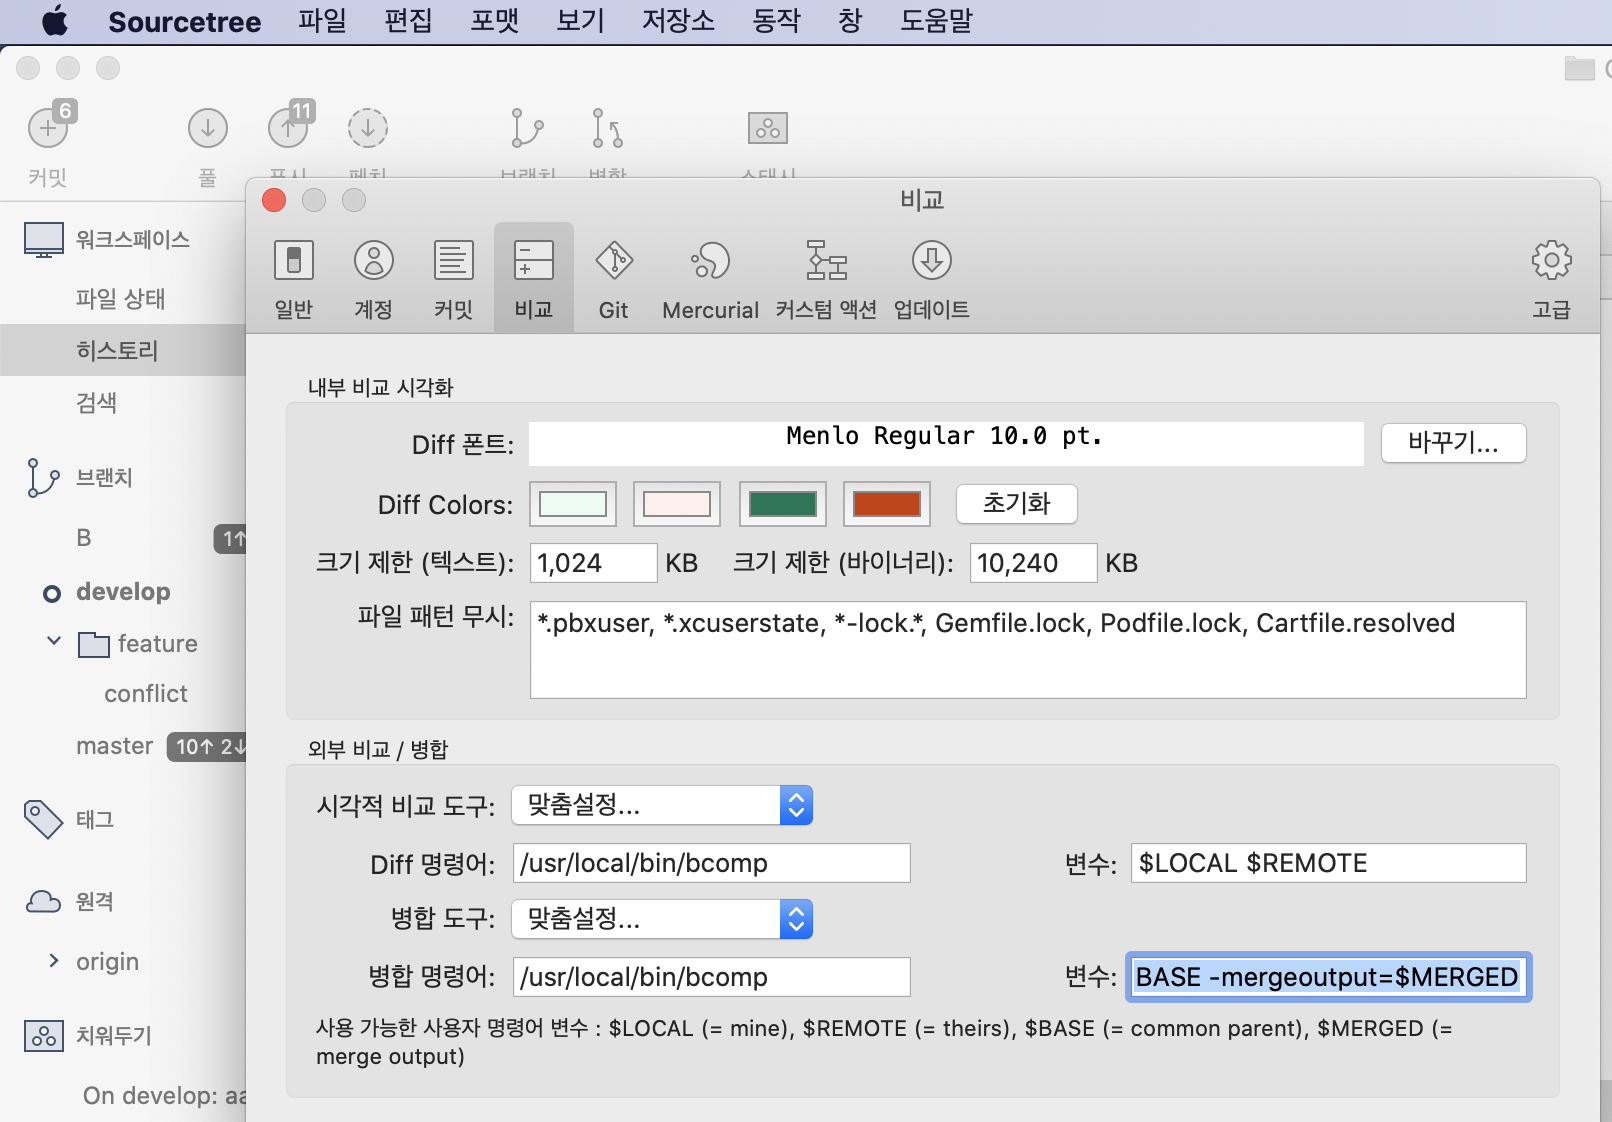
Task: Click the ignore file patterns text area
Action: tap(1028, 650)
